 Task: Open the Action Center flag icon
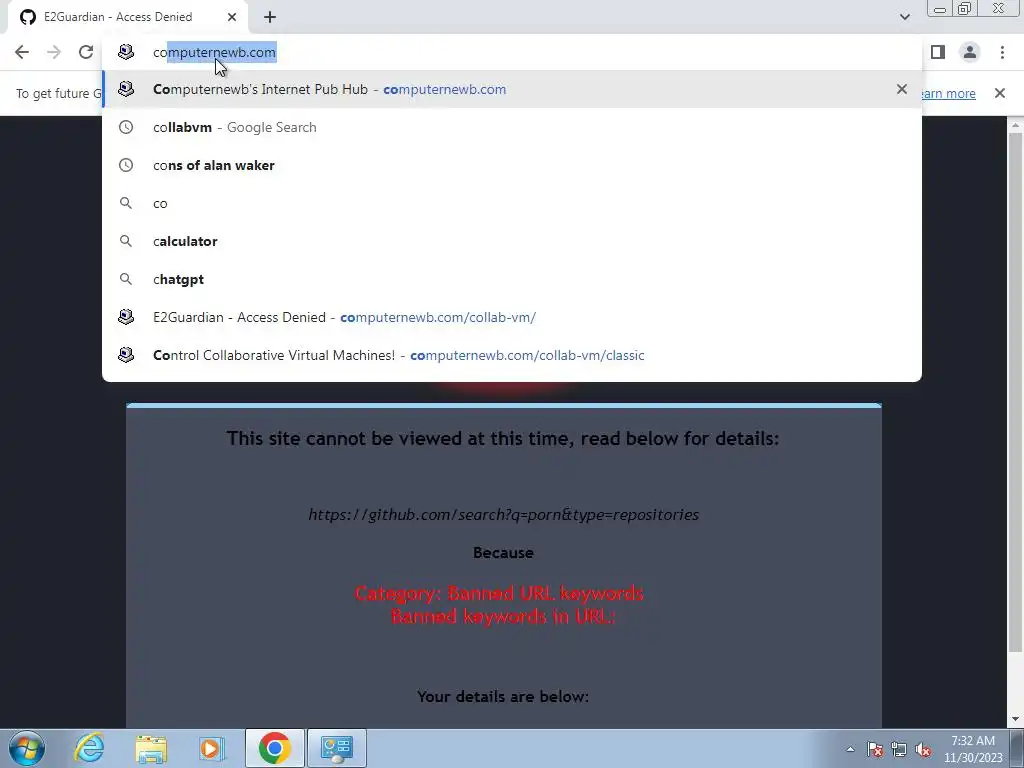[875, 750]
